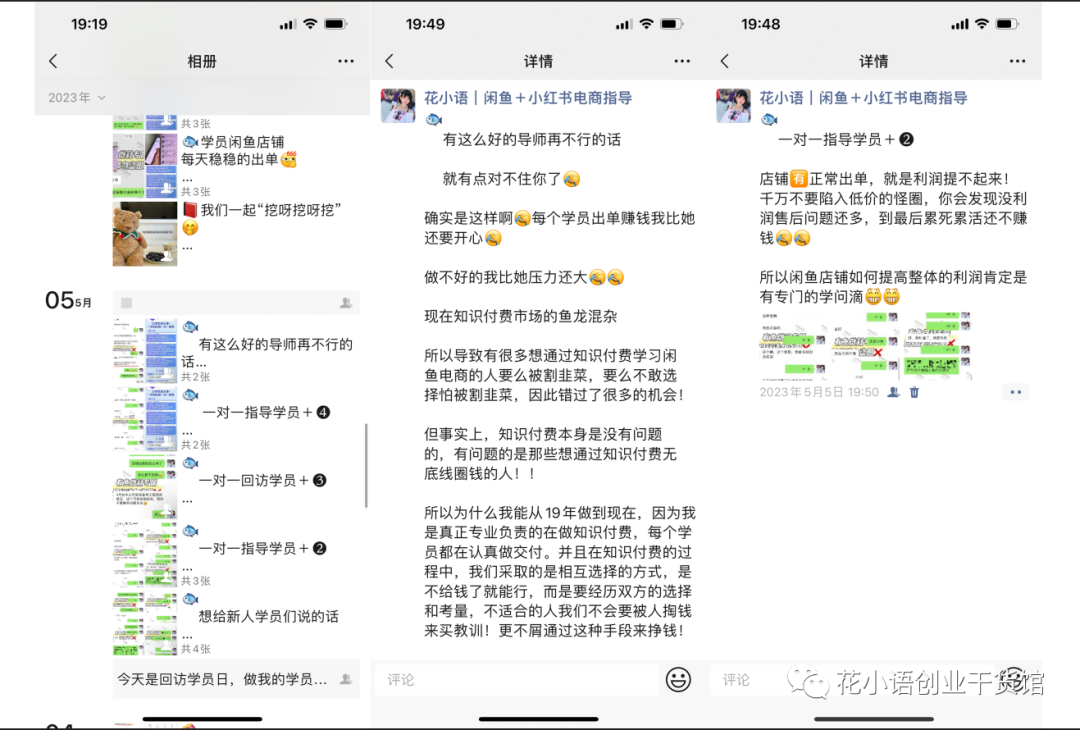Open the row 今天是回访学员日，做我的学员…

236,680
